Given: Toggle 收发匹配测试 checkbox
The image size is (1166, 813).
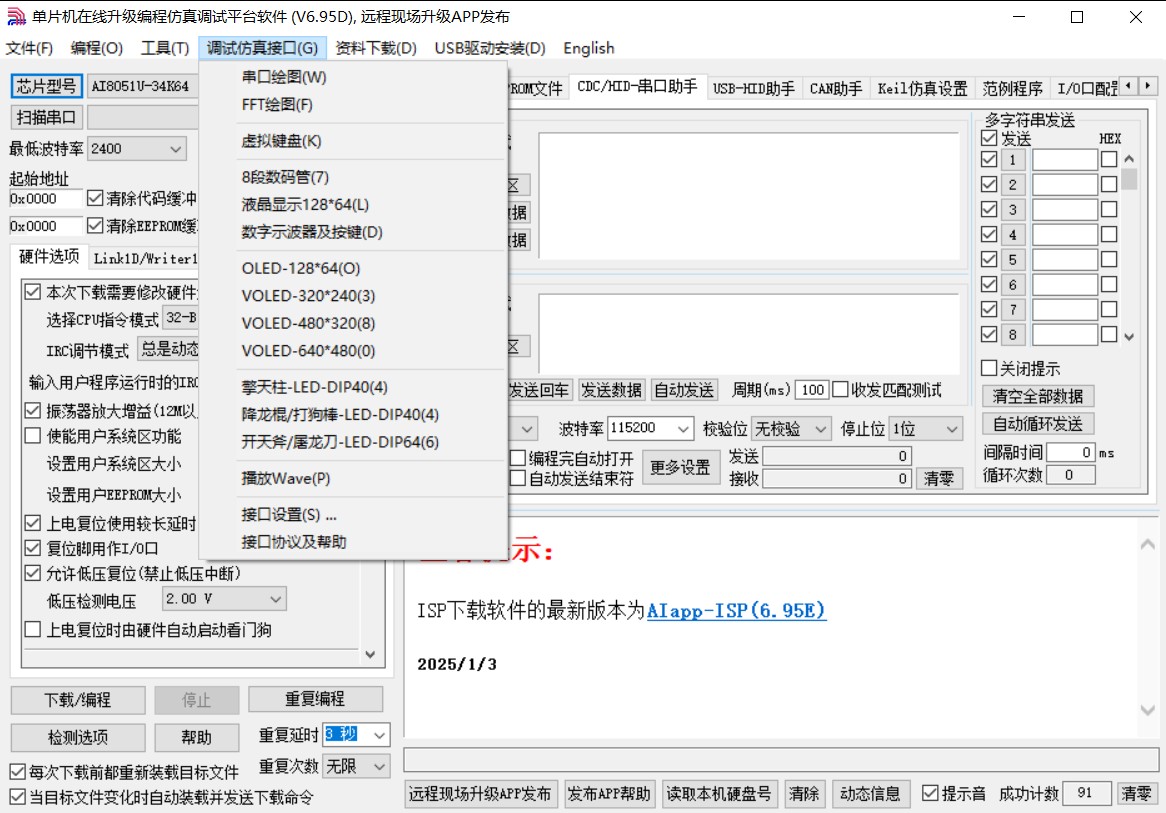Looking at the screenshot, I should pyautogui.click(x=840, y=390).
